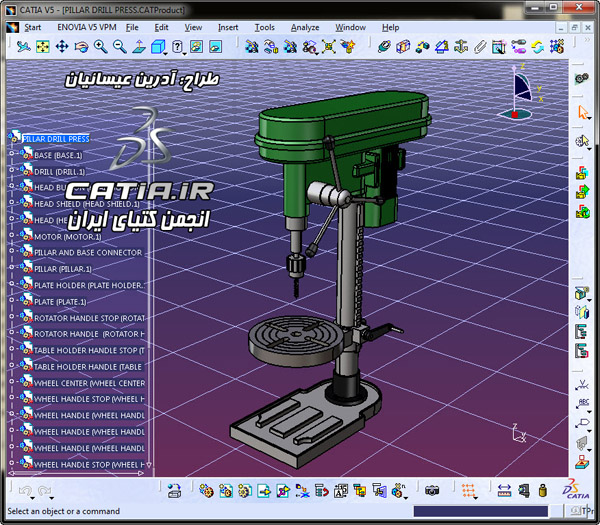600x525 pixels.
Task: Click the tree vertical scrollbar down arrow
Action: (x=149, y=465)
